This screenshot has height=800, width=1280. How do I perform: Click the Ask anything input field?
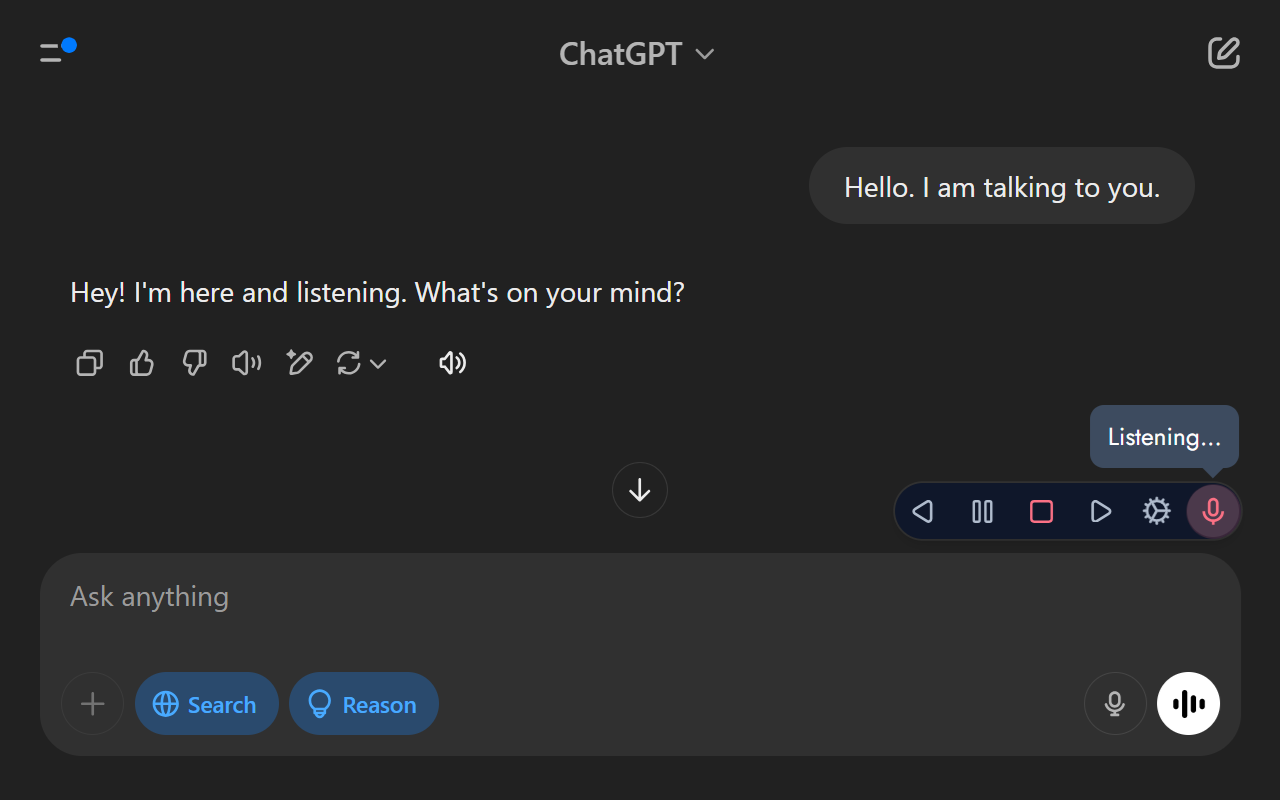coord(400,596)
